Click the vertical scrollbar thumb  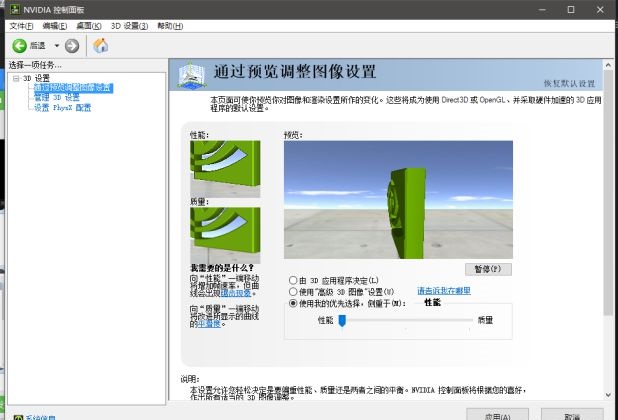point(608,193)
